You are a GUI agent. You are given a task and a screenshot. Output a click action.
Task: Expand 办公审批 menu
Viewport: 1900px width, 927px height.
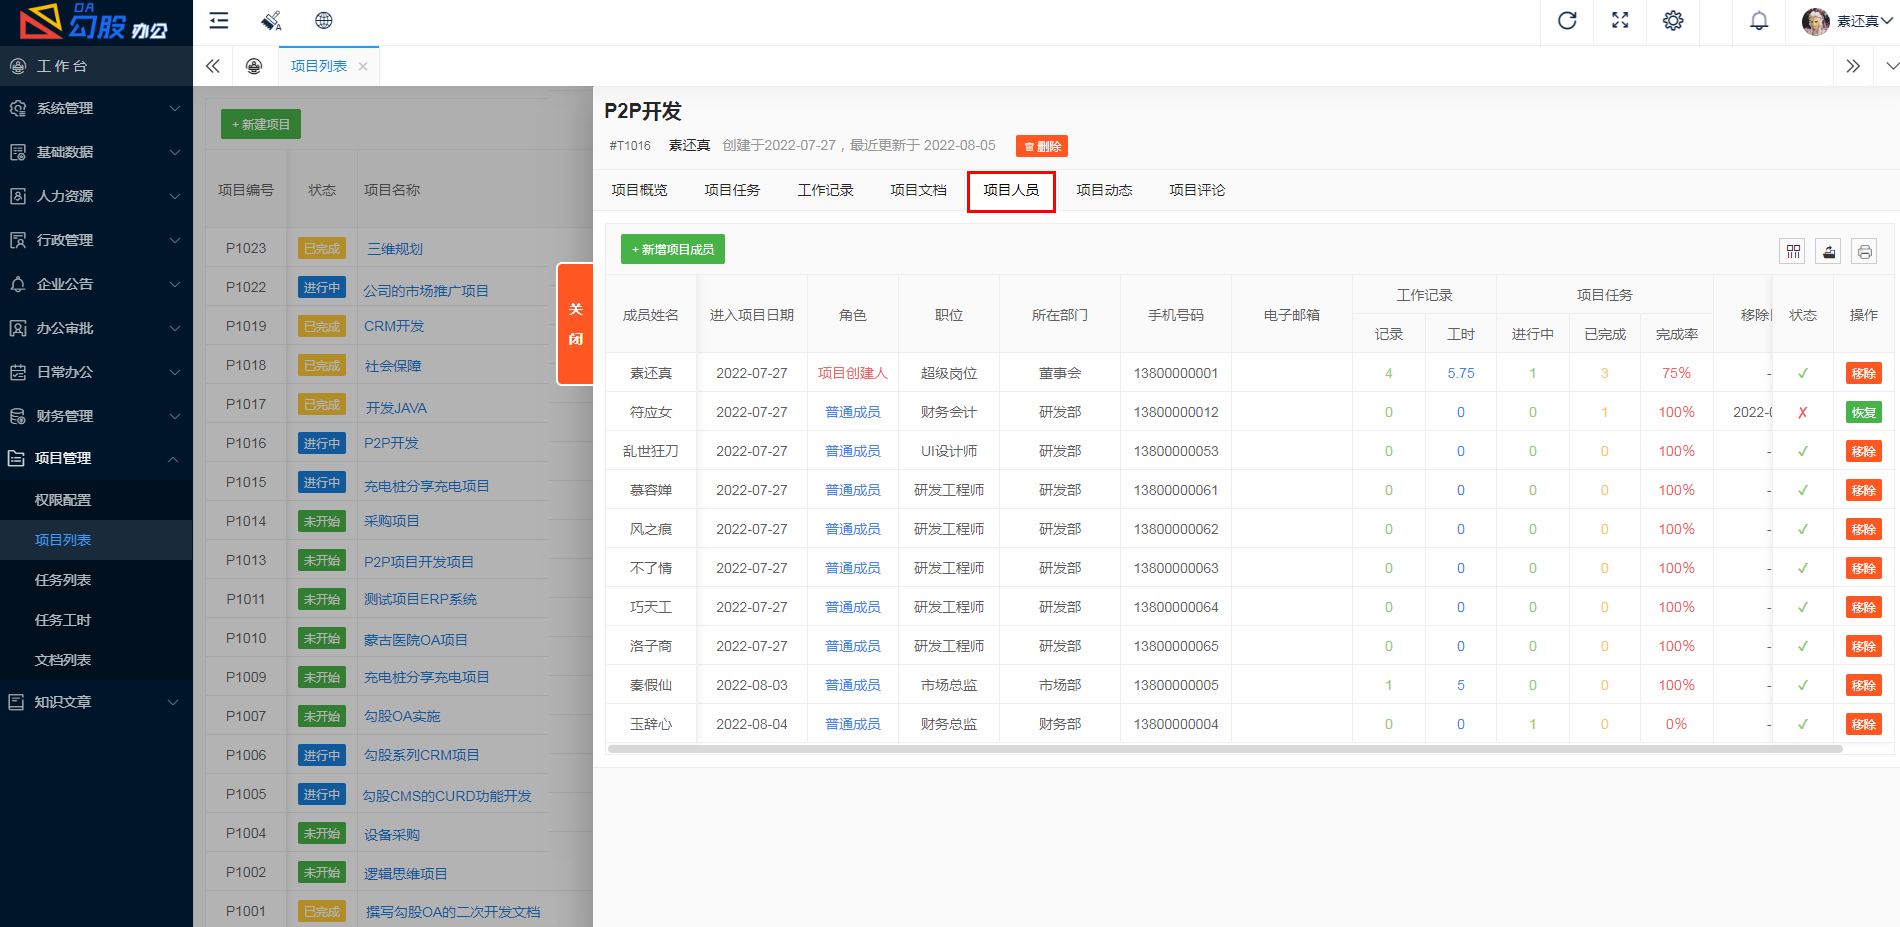(x=96, y=328)
